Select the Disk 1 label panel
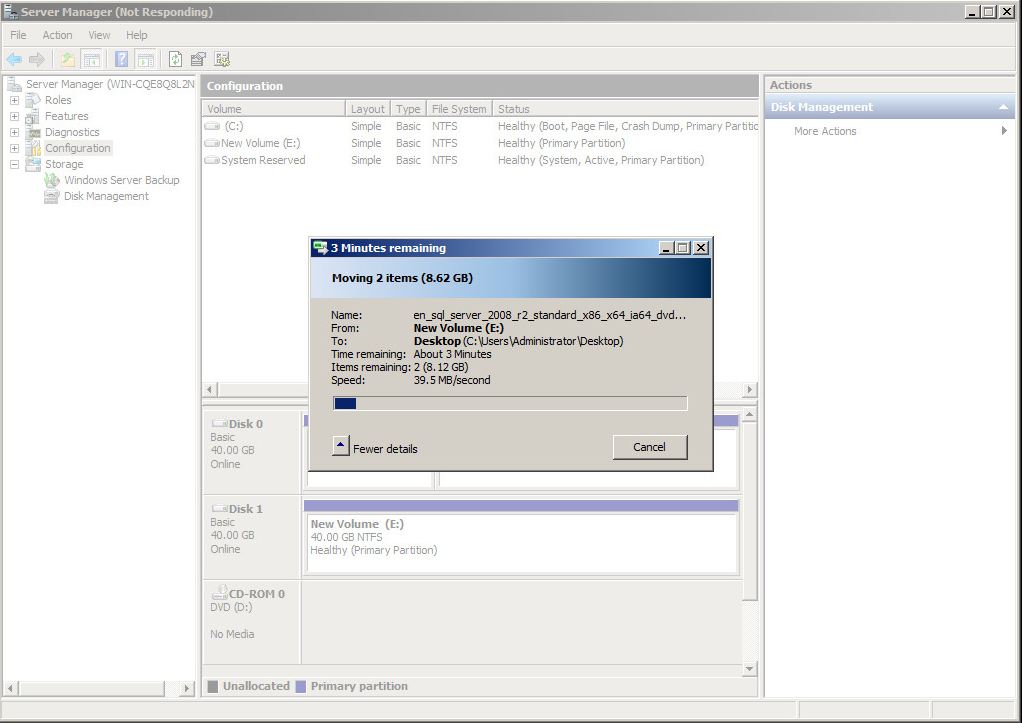1022x723 pixels. (252, 536)
